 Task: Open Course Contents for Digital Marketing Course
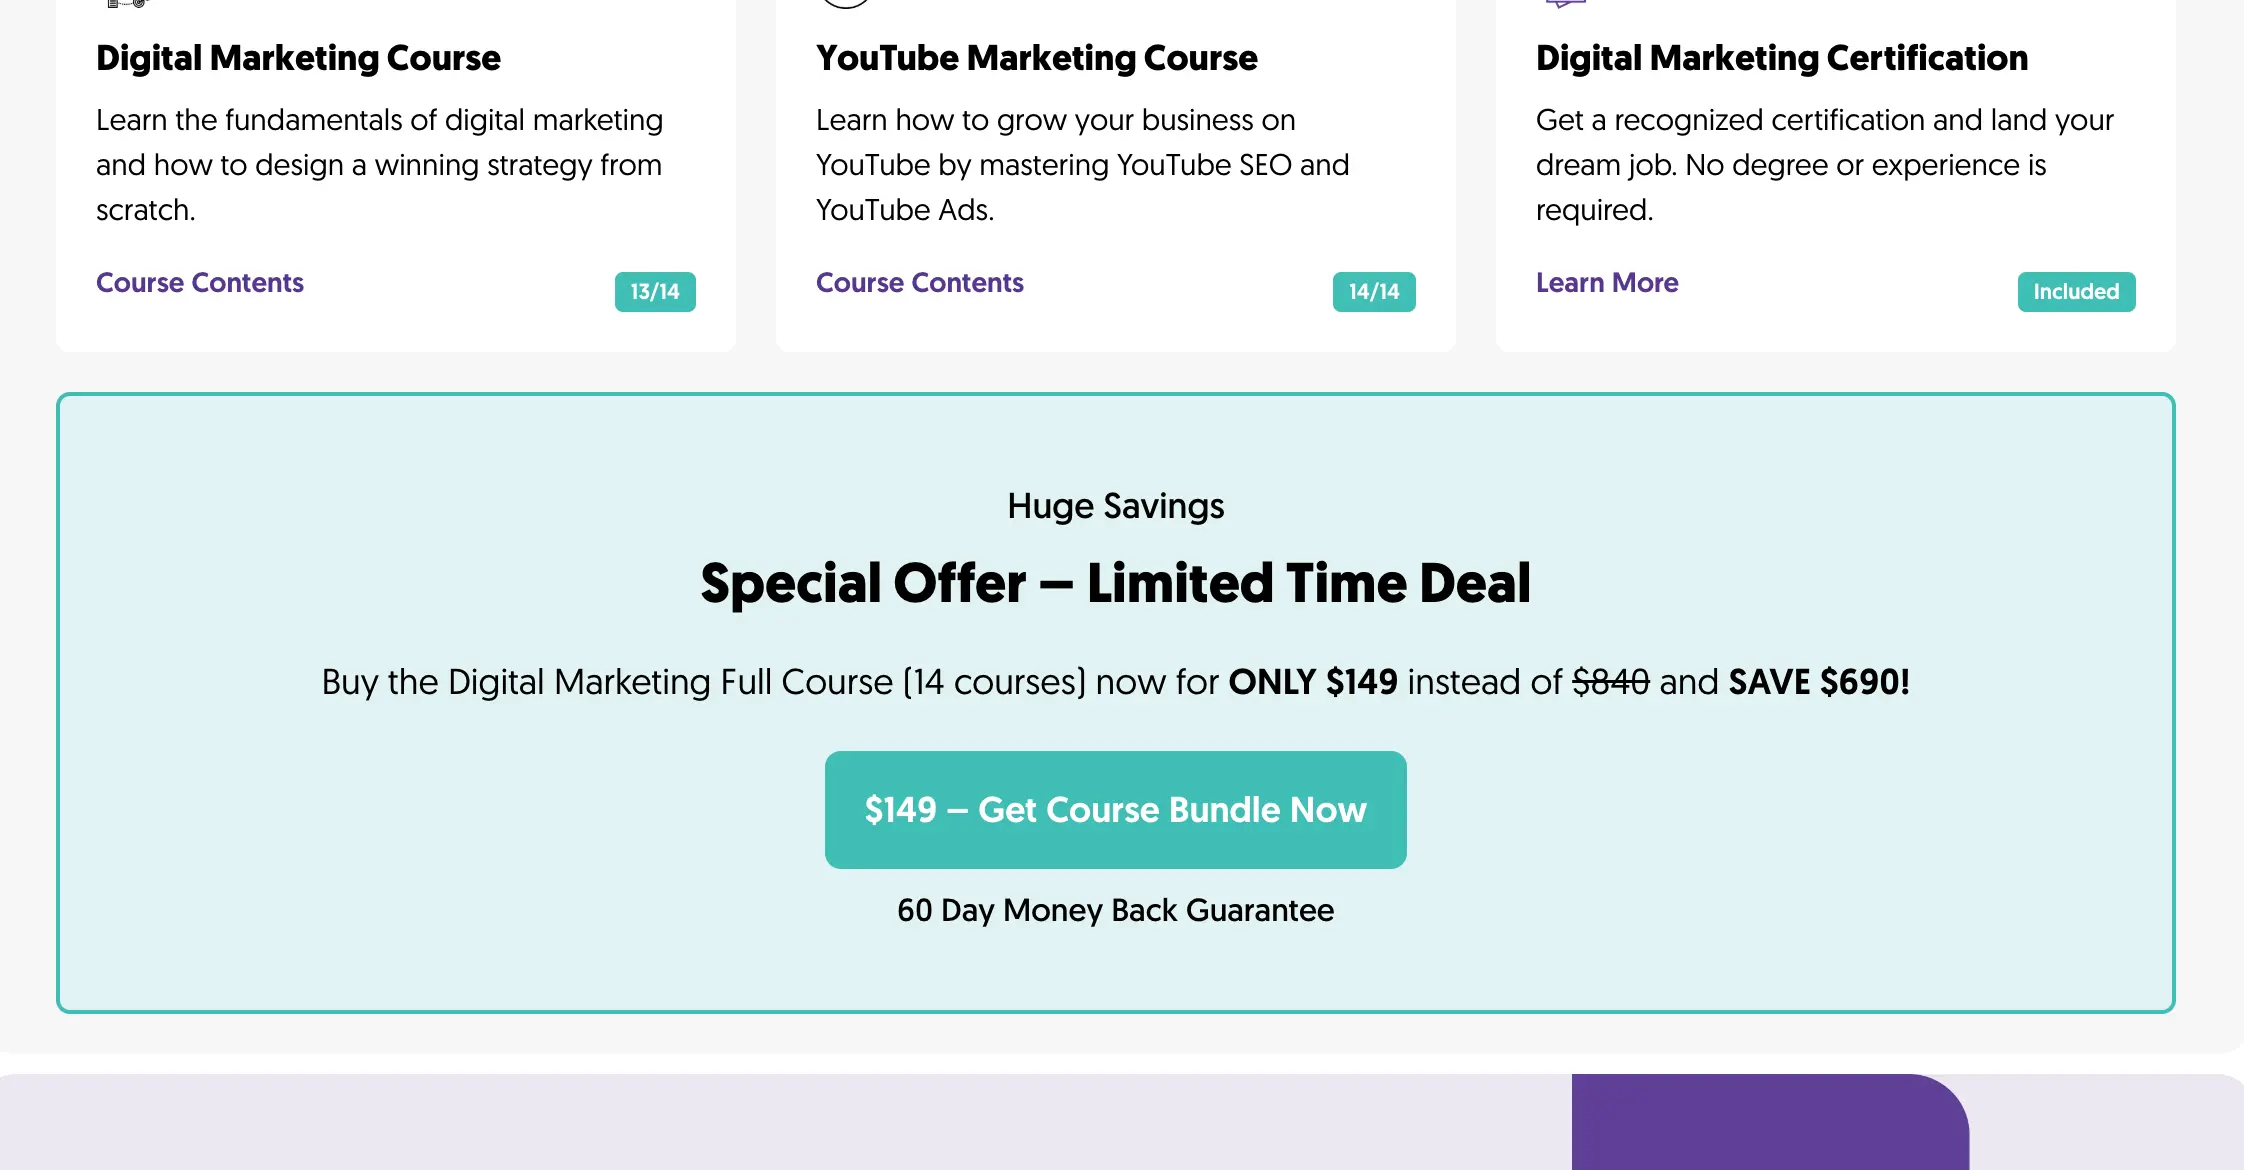[x=200, y=283]
